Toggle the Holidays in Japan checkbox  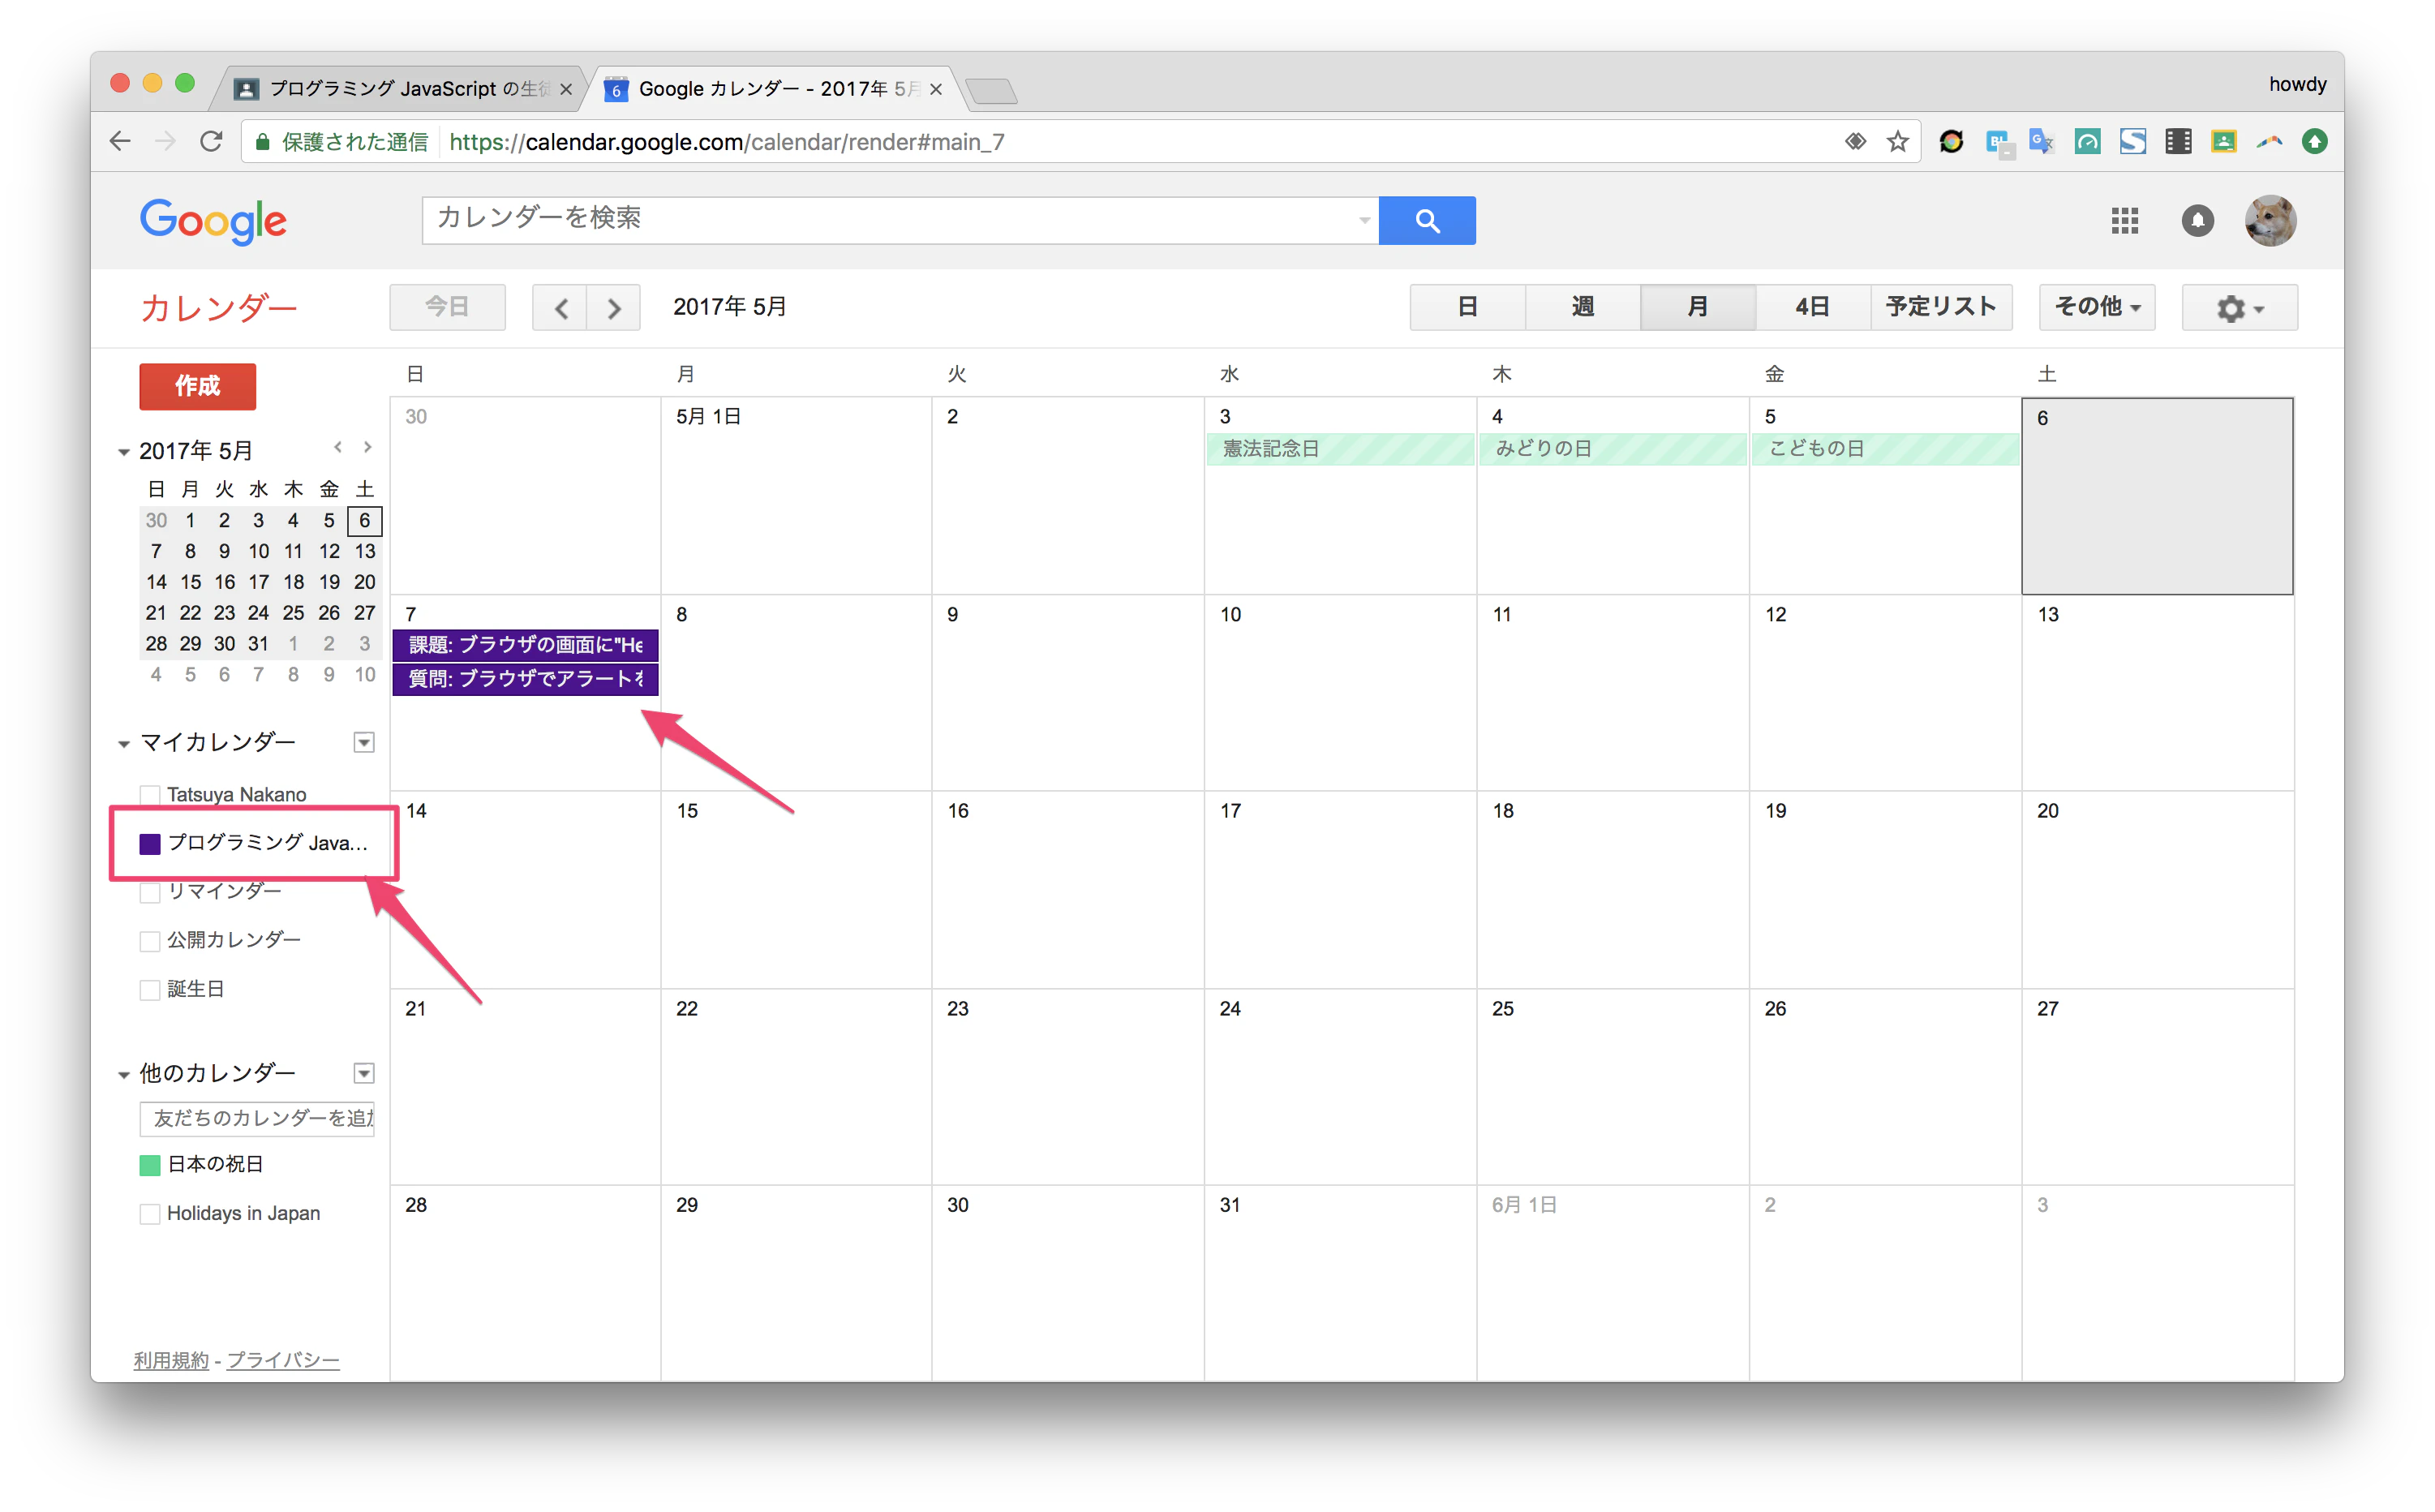click(150, 1214)
